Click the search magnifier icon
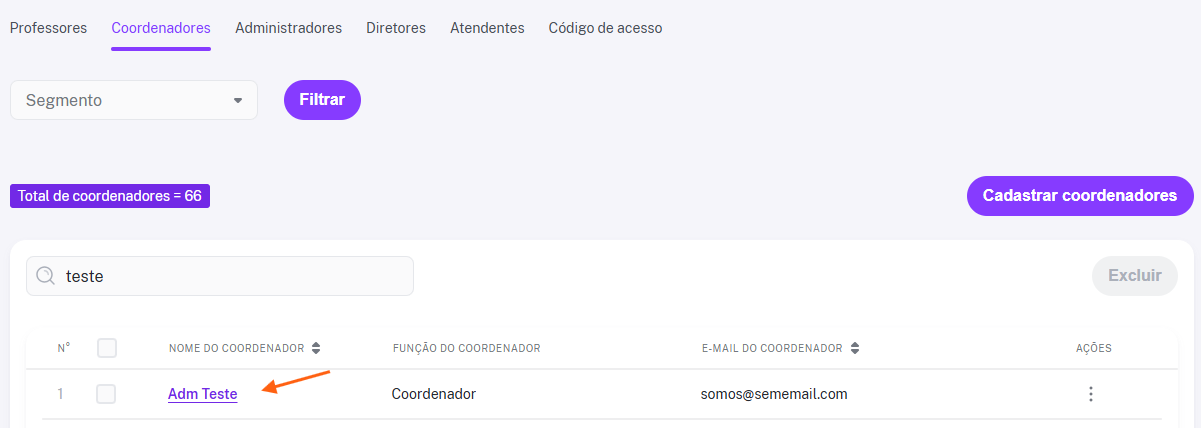 (x=45, y=276)
